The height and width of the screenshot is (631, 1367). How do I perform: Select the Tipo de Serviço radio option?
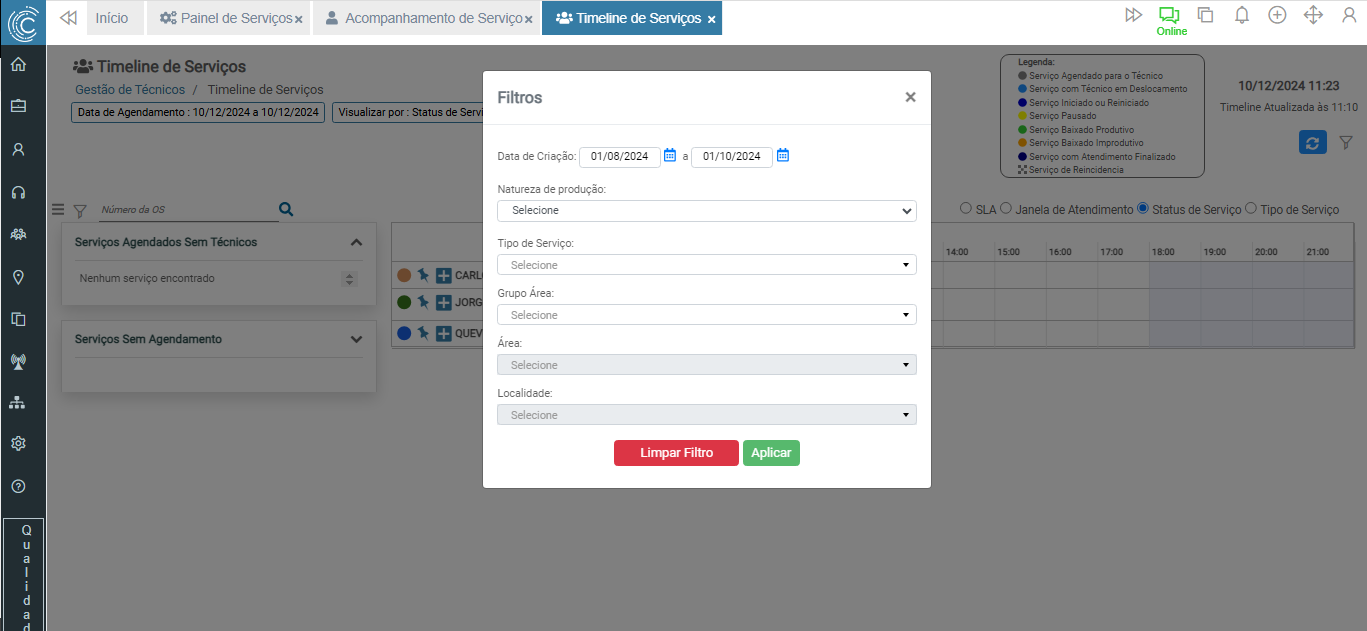coord(1249,209)
